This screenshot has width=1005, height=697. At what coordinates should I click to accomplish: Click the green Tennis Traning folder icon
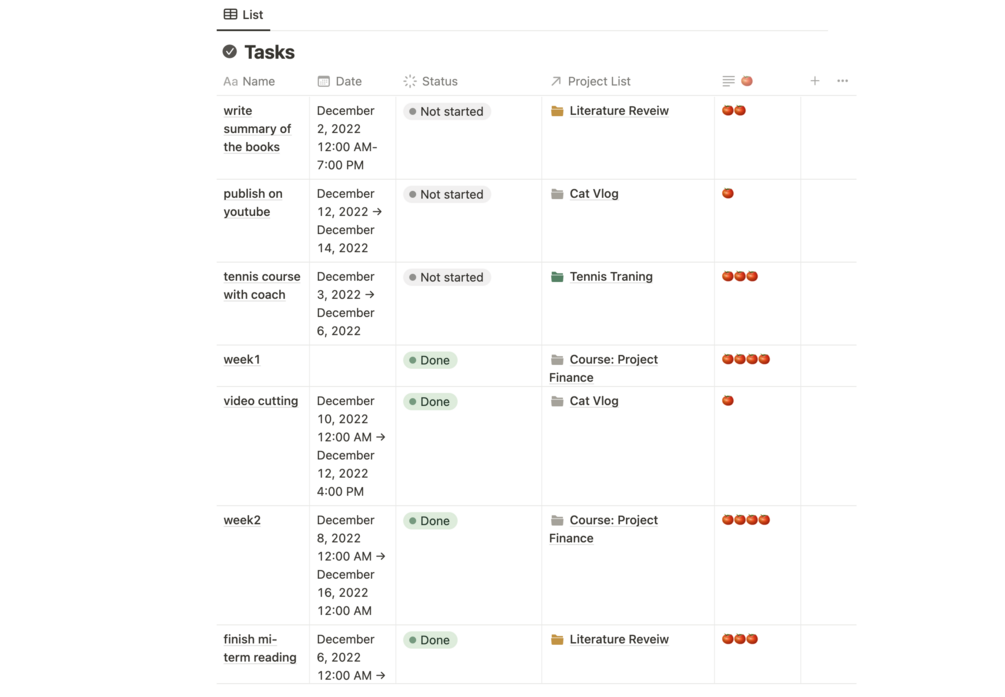[557, 277]
